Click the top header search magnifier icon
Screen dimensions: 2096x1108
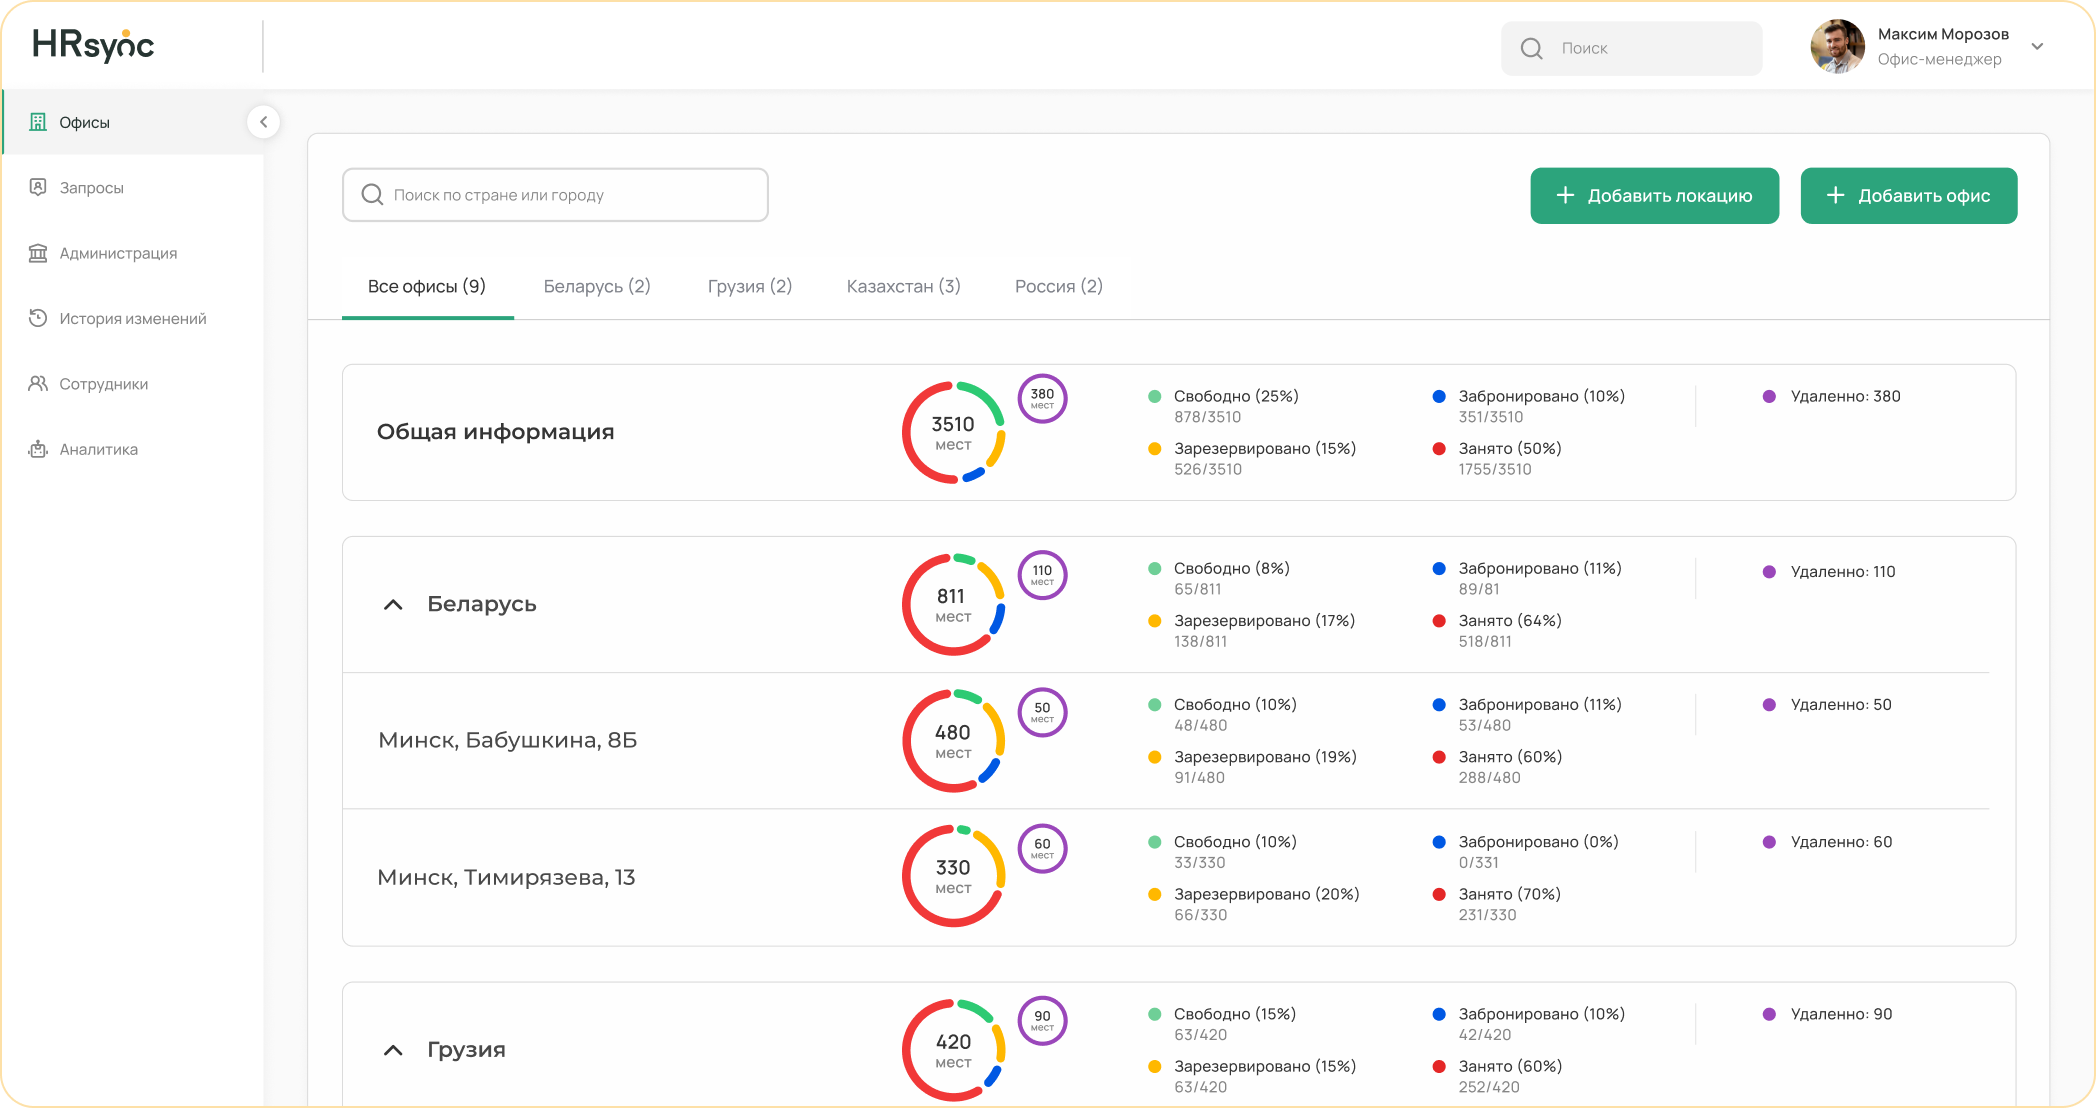tap(1531, 48)
